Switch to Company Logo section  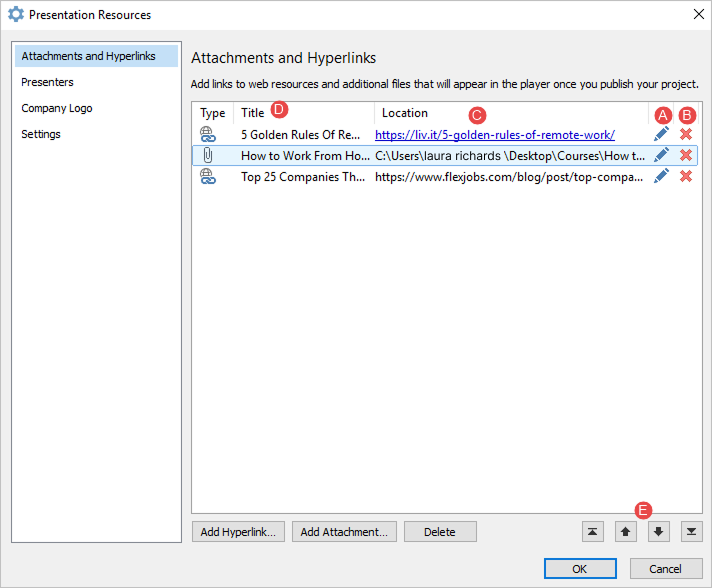pyautogui.click(x=56, y=108)
